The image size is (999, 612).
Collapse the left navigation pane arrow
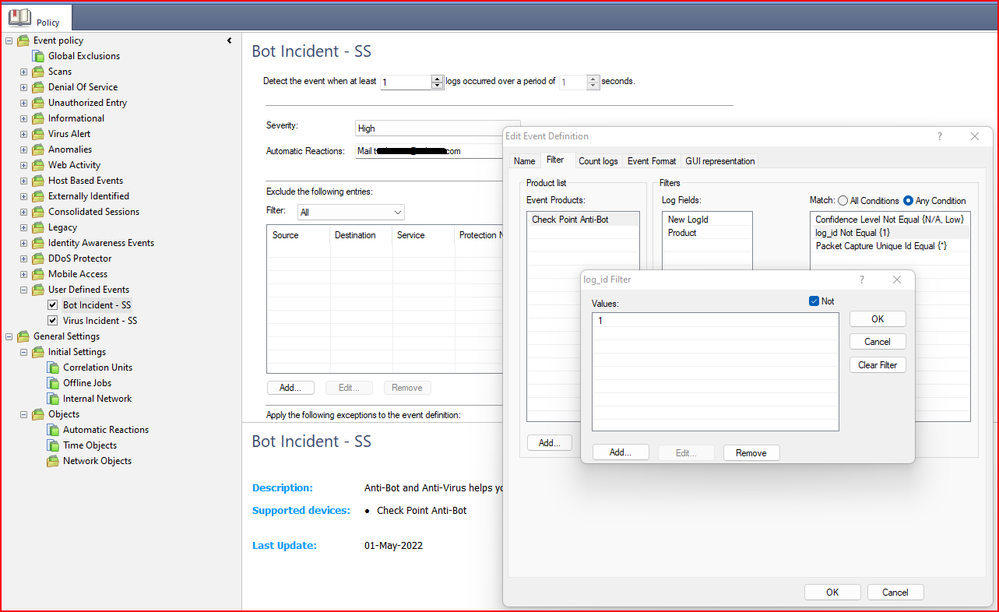229,41
